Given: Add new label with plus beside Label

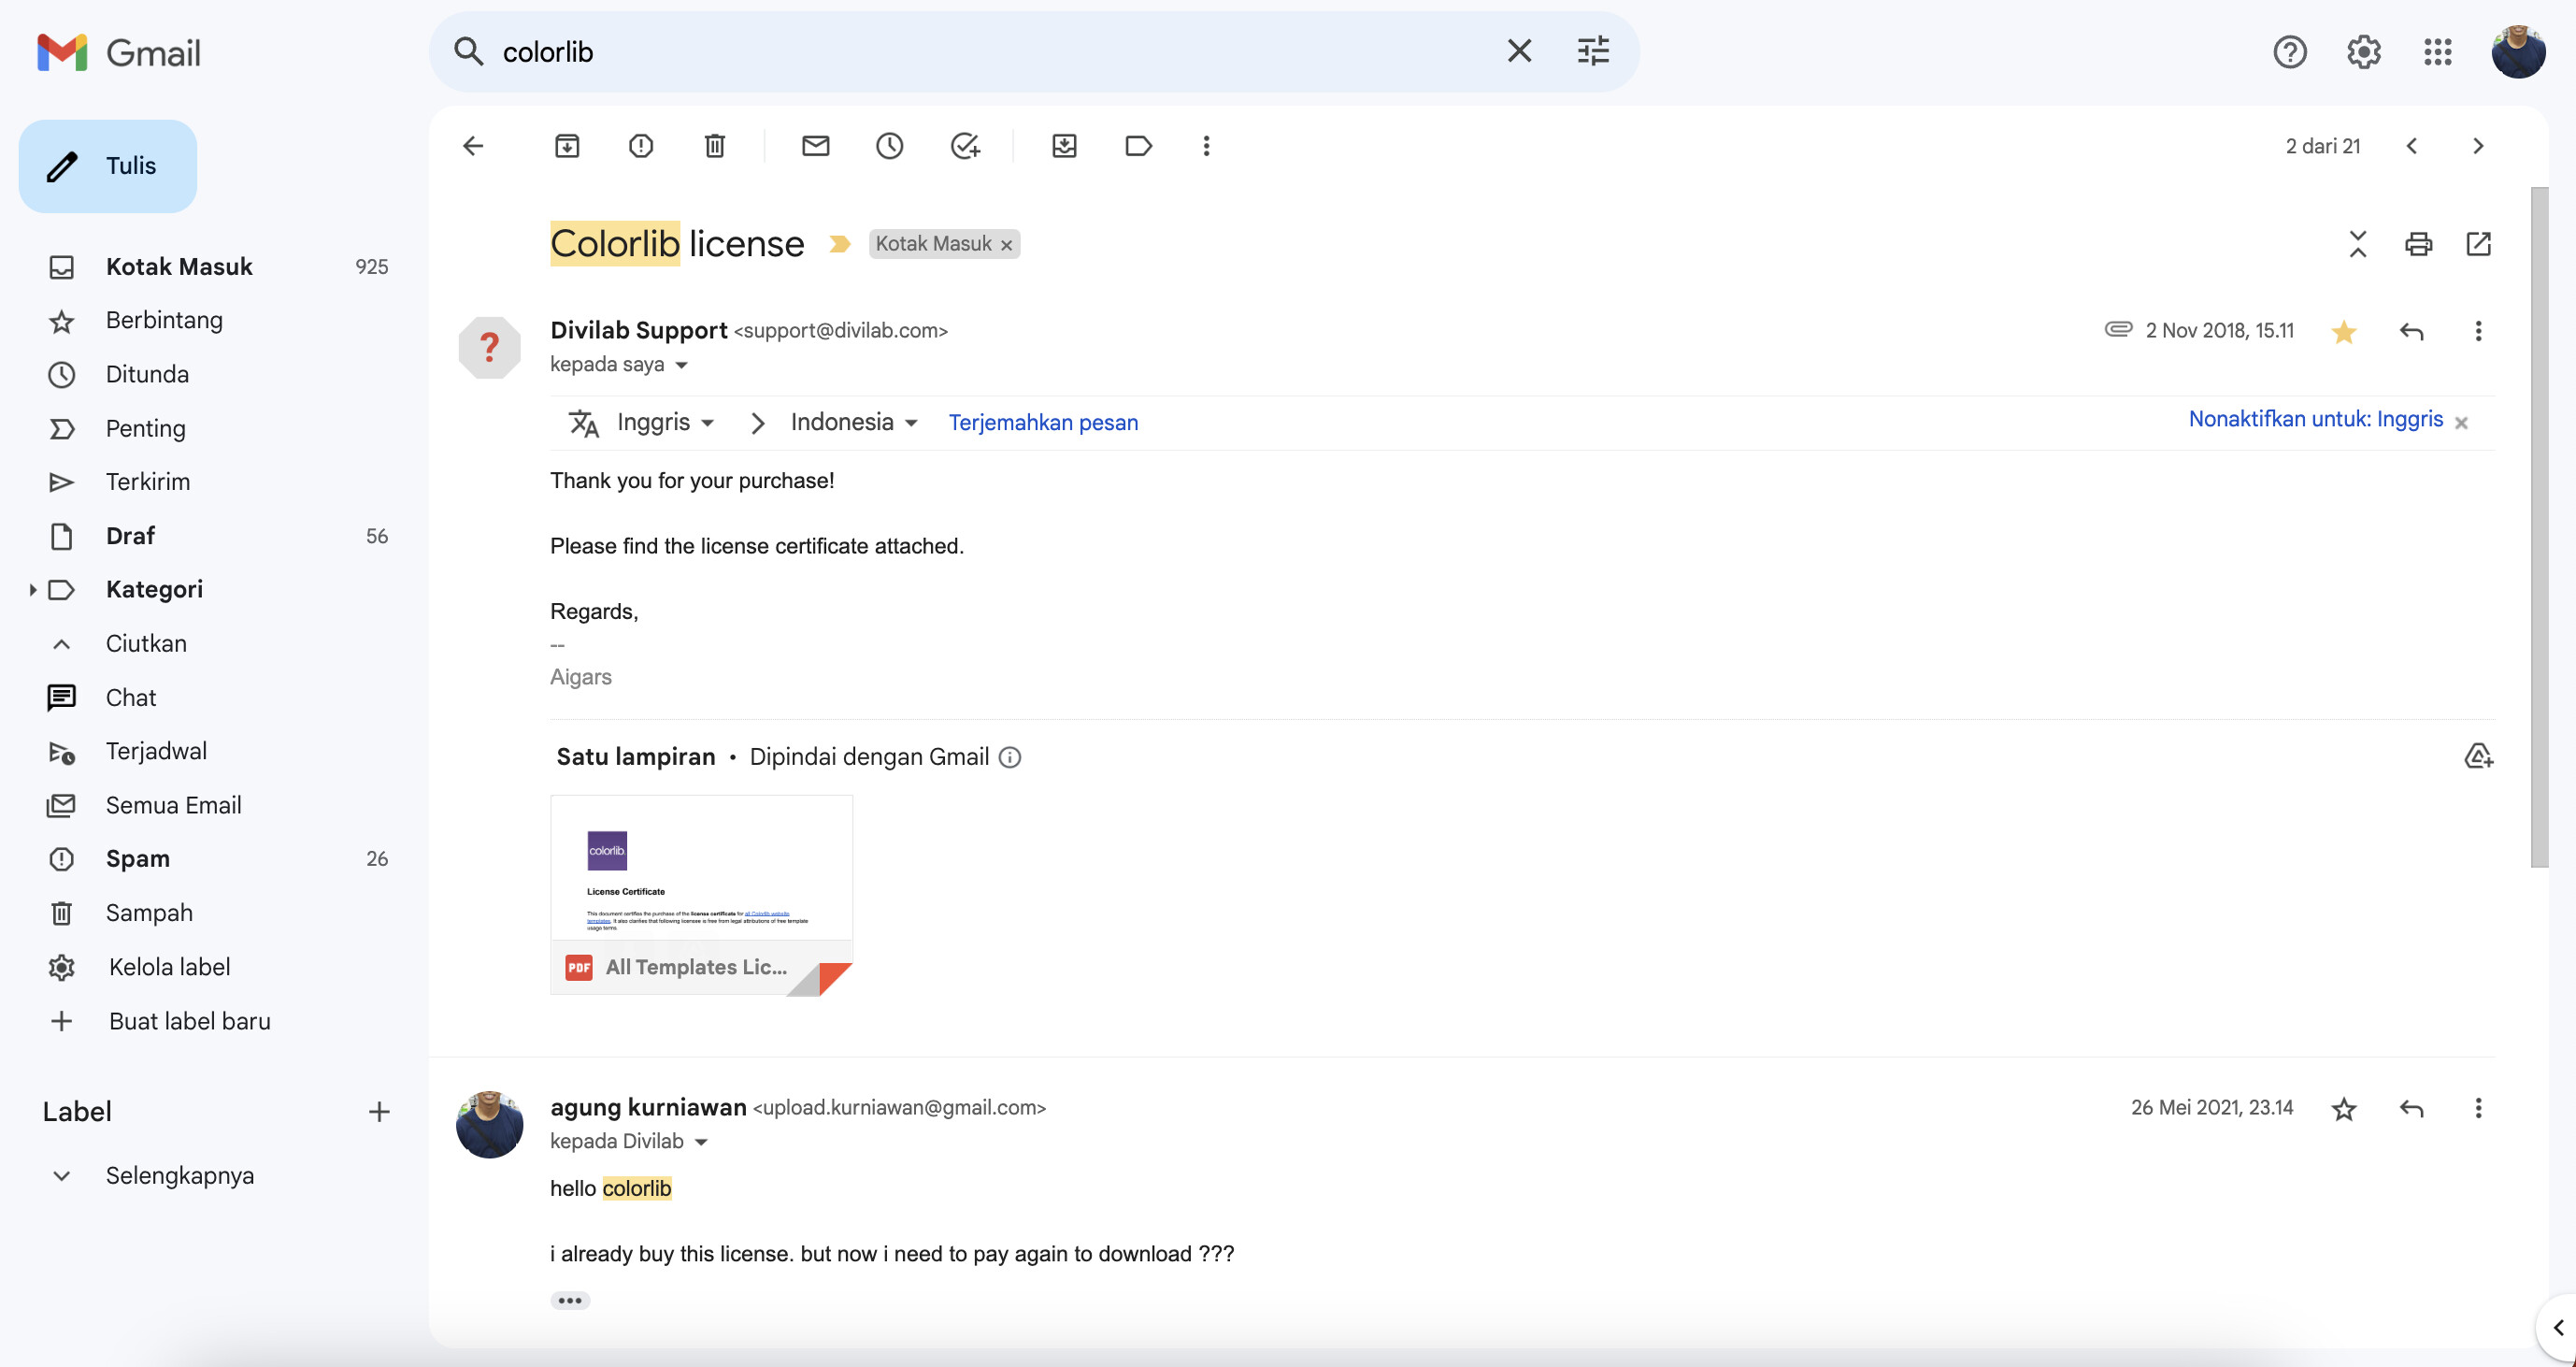Looking at the screenshot, I should point(379,1112).
